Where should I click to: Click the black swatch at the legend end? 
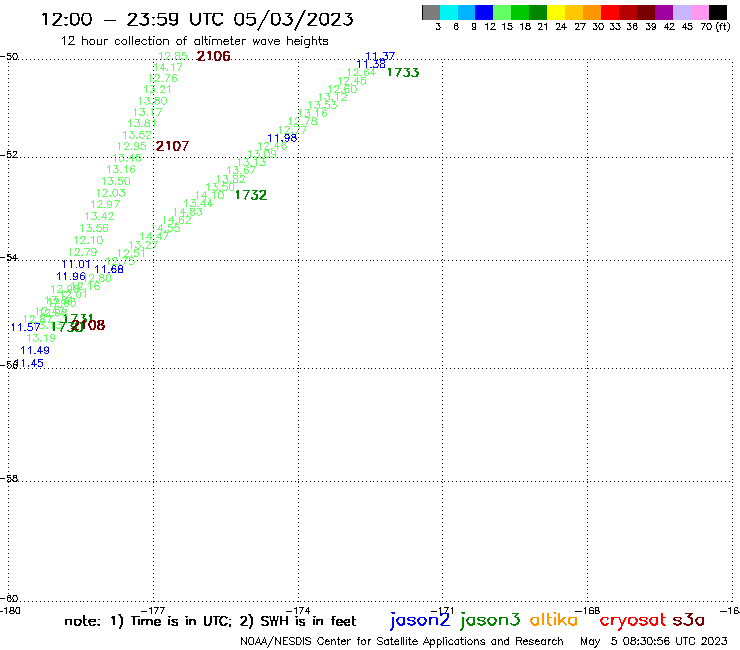tap(717, 12)
